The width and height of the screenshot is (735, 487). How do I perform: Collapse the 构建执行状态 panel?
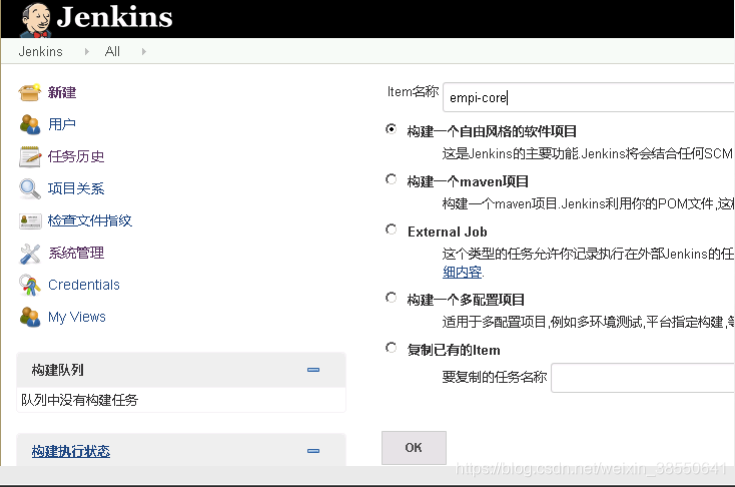tap(313, 451)
